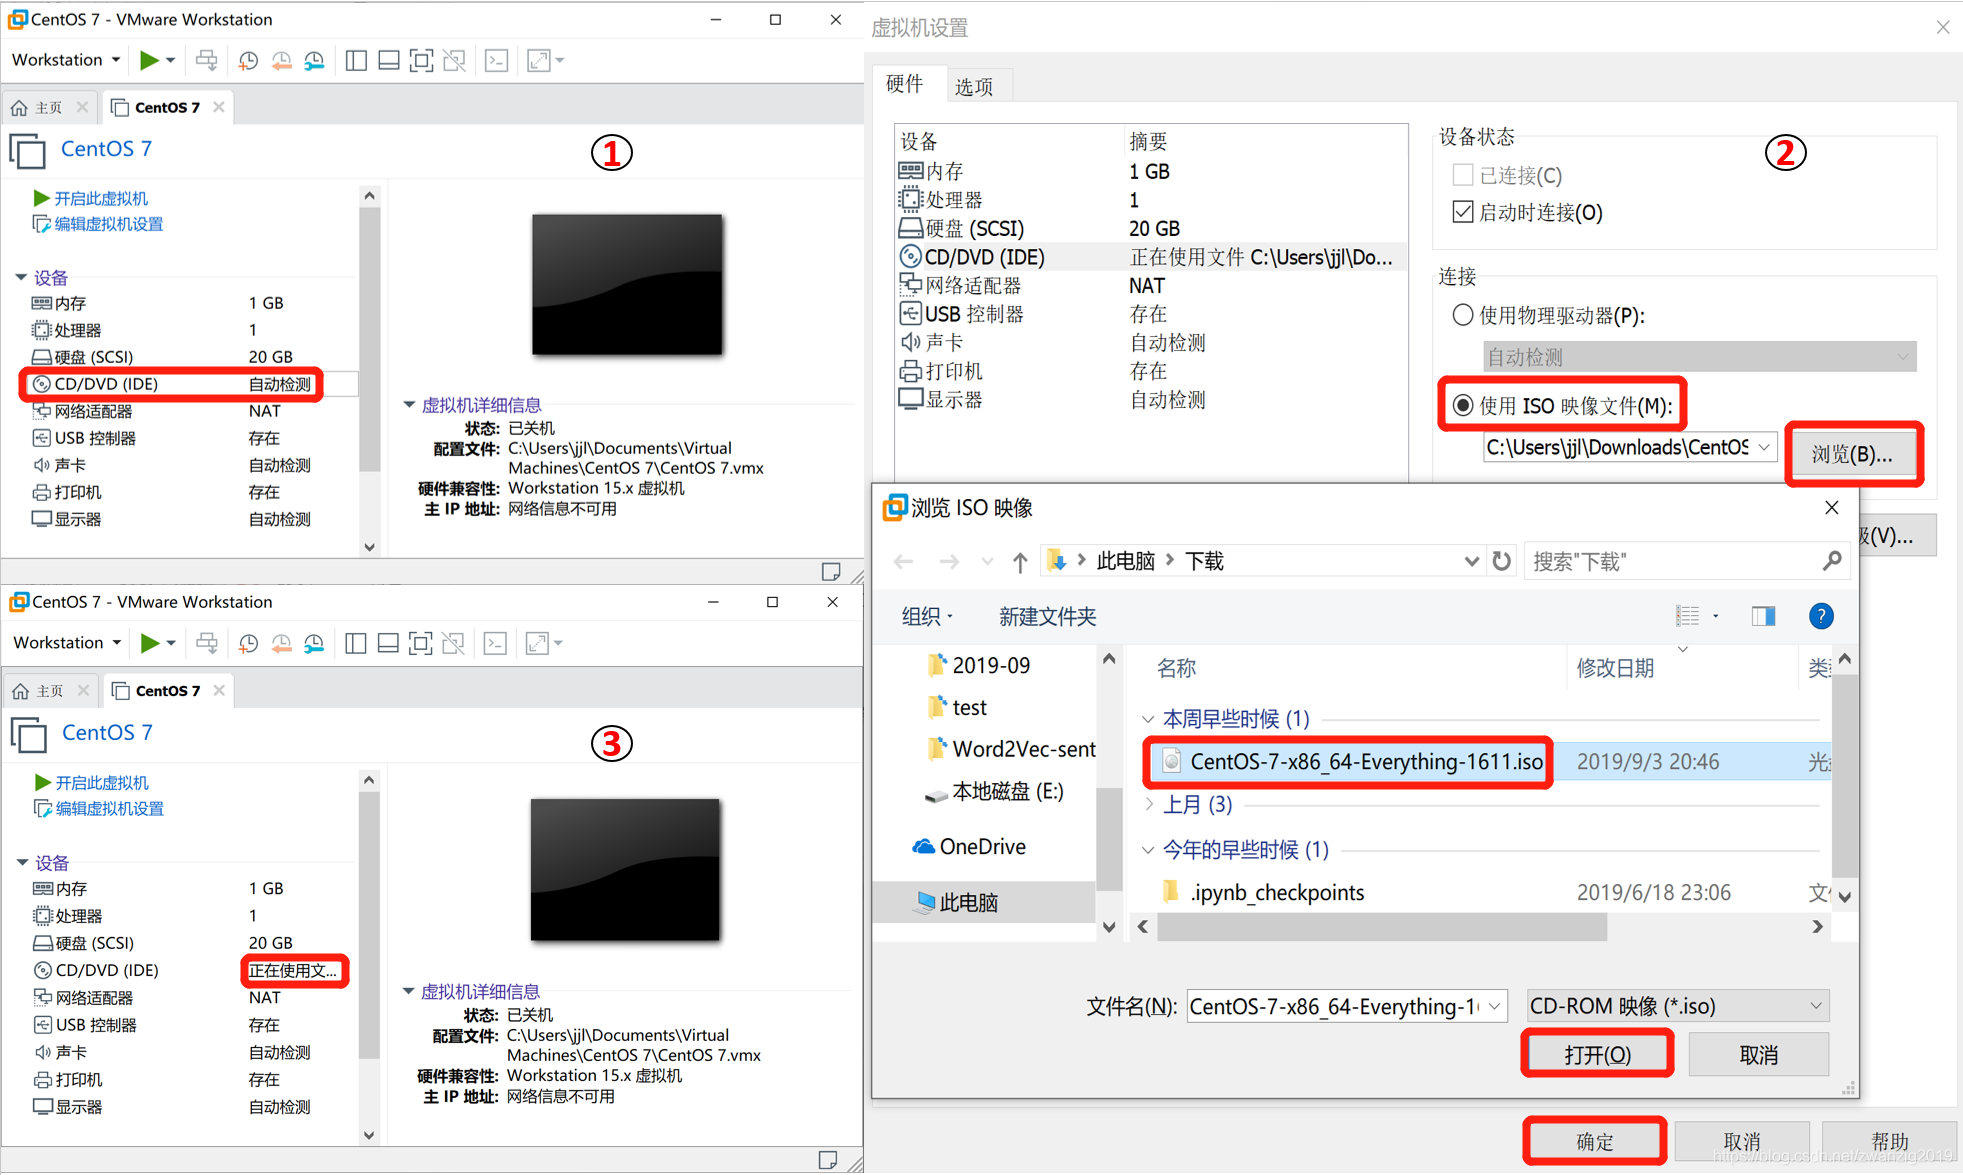Screen dimensions: 1963x1175
Task: Select the CentOS-7-x86_64-Everything-1611.iso file
Action: click(1365, 762)
